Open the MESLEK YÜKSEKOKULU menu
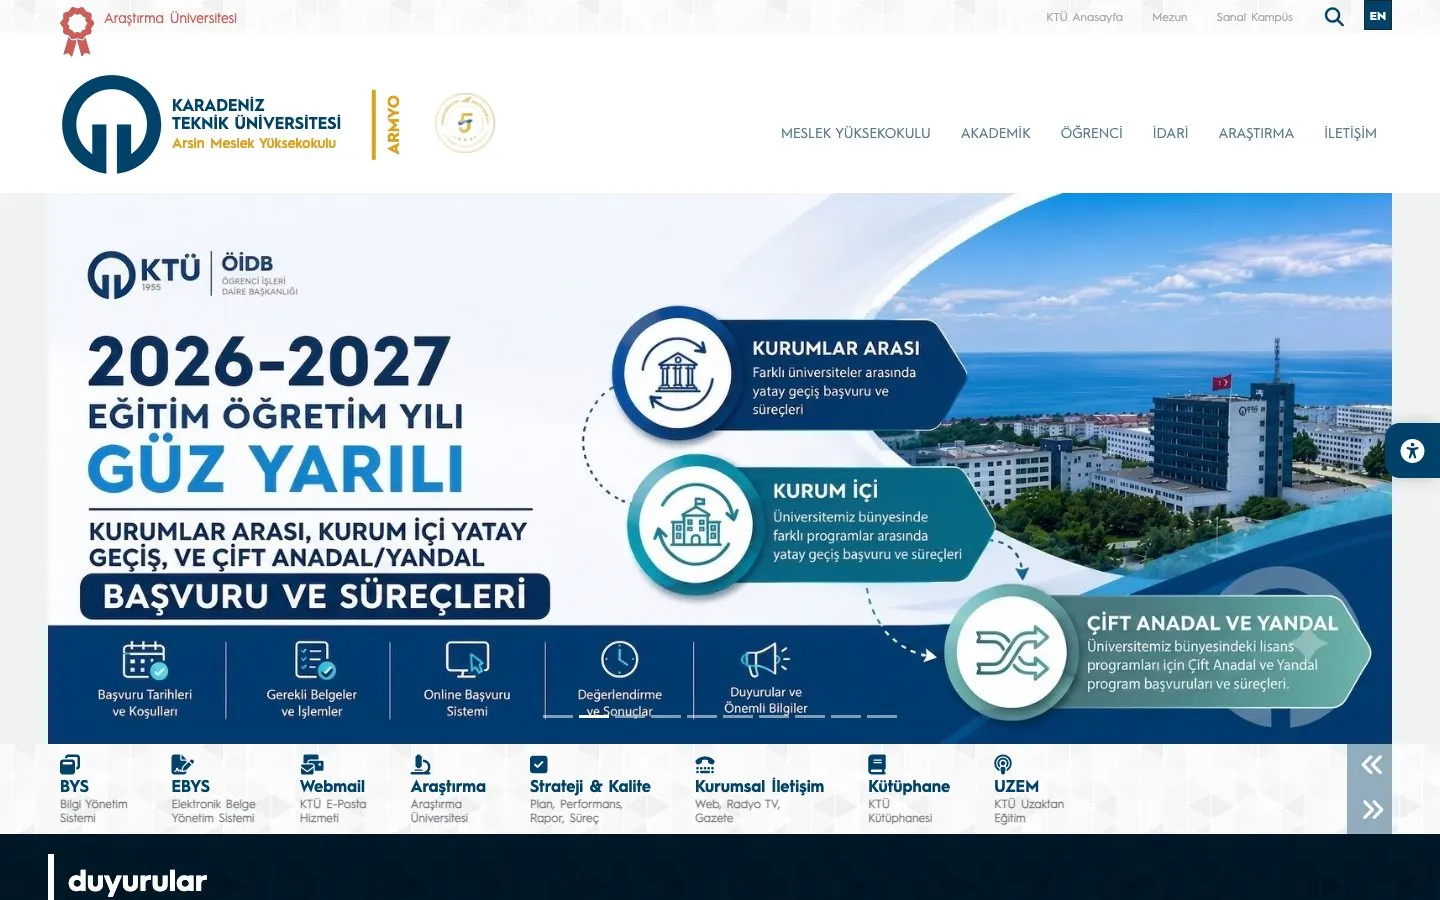The width and height of the screenshot is (1440, 900). (x=855, y=133)
